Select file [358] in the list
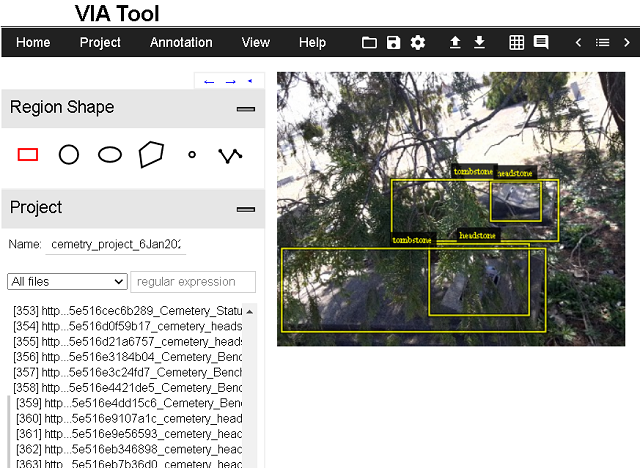 coord(127,388)
